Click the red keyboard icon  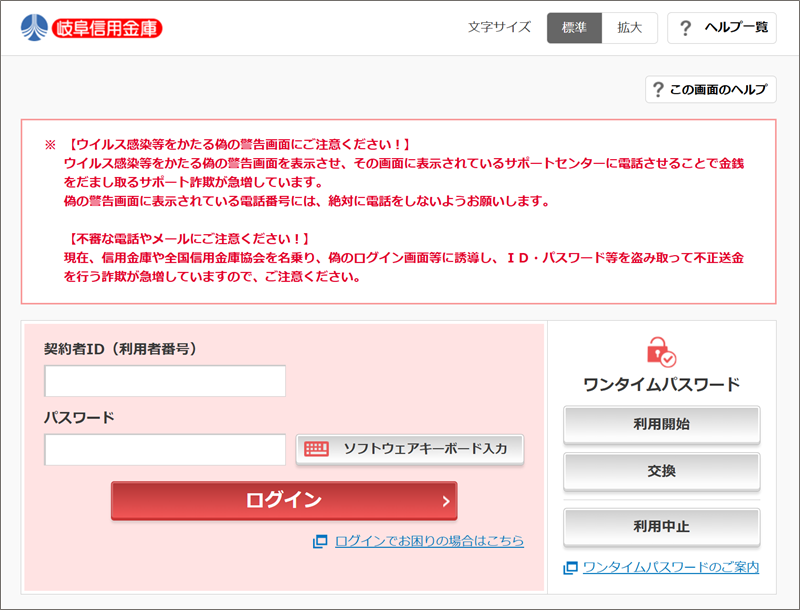317,449
